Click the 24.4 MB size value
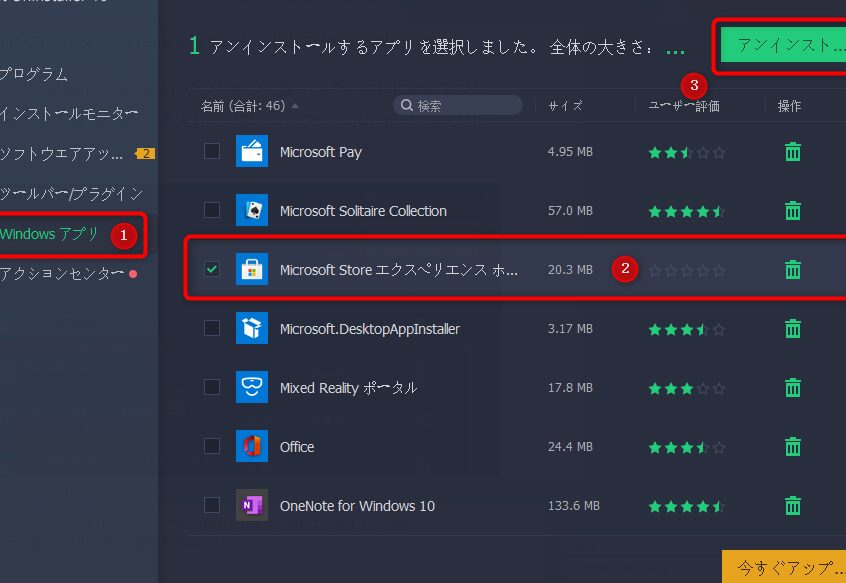Screen dimensions: 846x583 coord(570,447)
